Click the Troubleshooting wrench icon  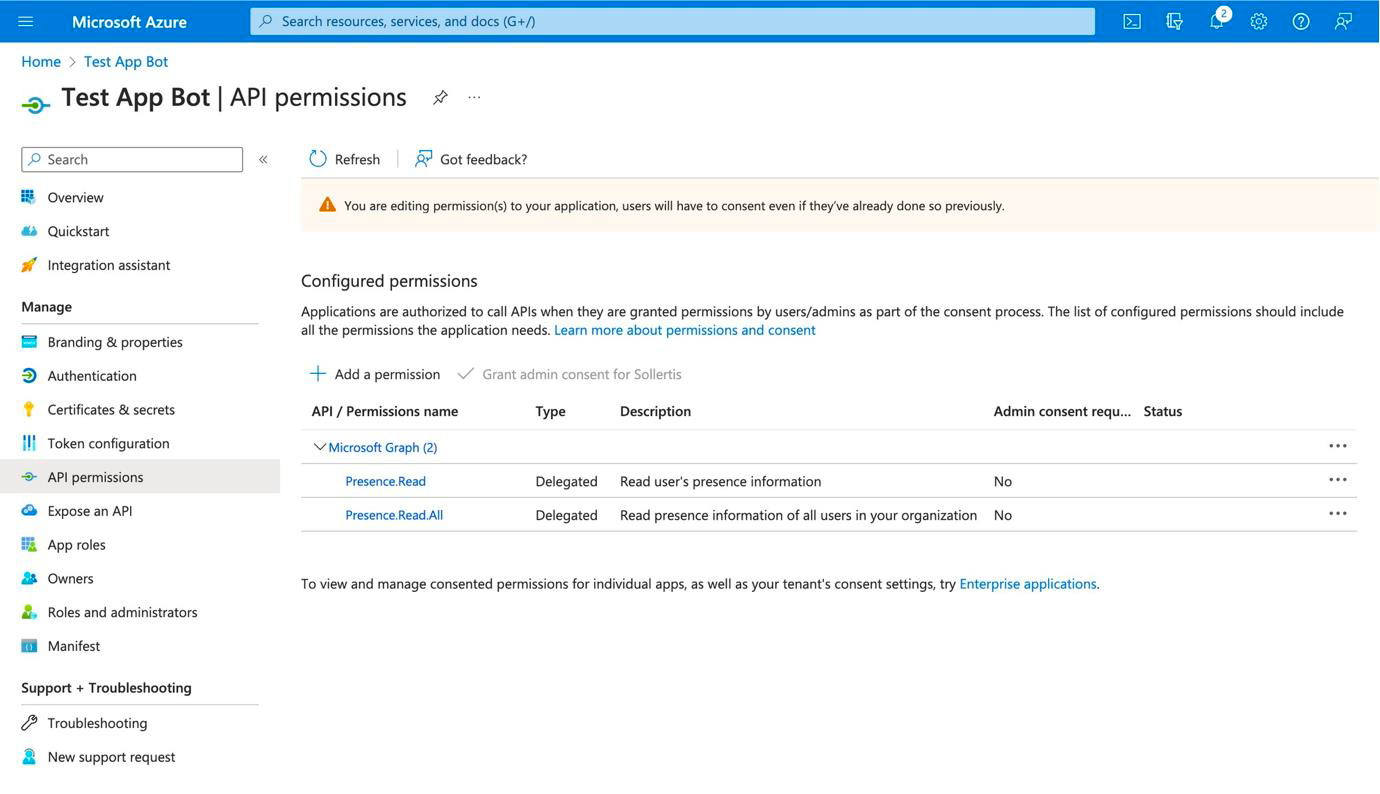coord(28,723)
